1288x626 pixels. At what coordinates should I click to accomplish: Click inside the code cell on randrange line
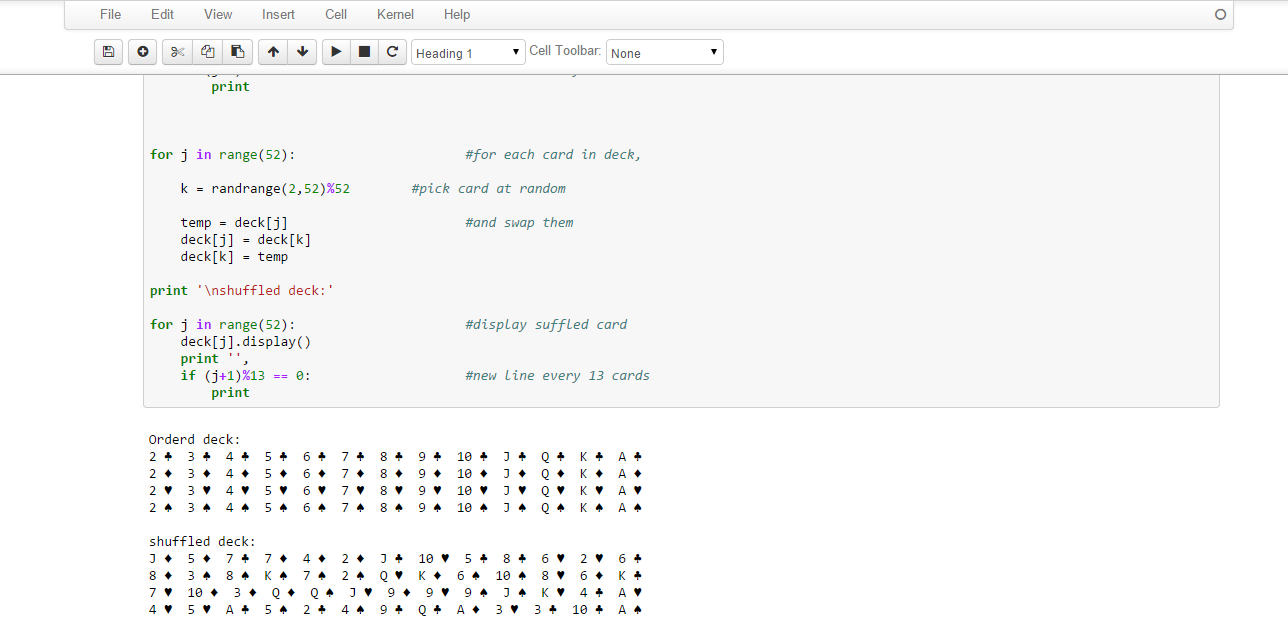265,189
